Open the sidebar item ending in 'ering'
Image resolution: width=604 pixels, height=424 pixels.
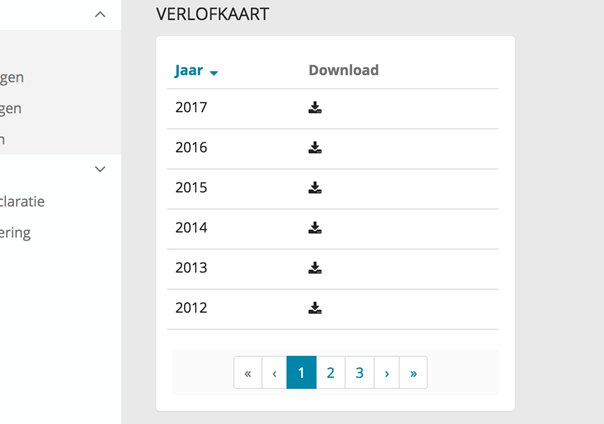click(x=15, y=233)
